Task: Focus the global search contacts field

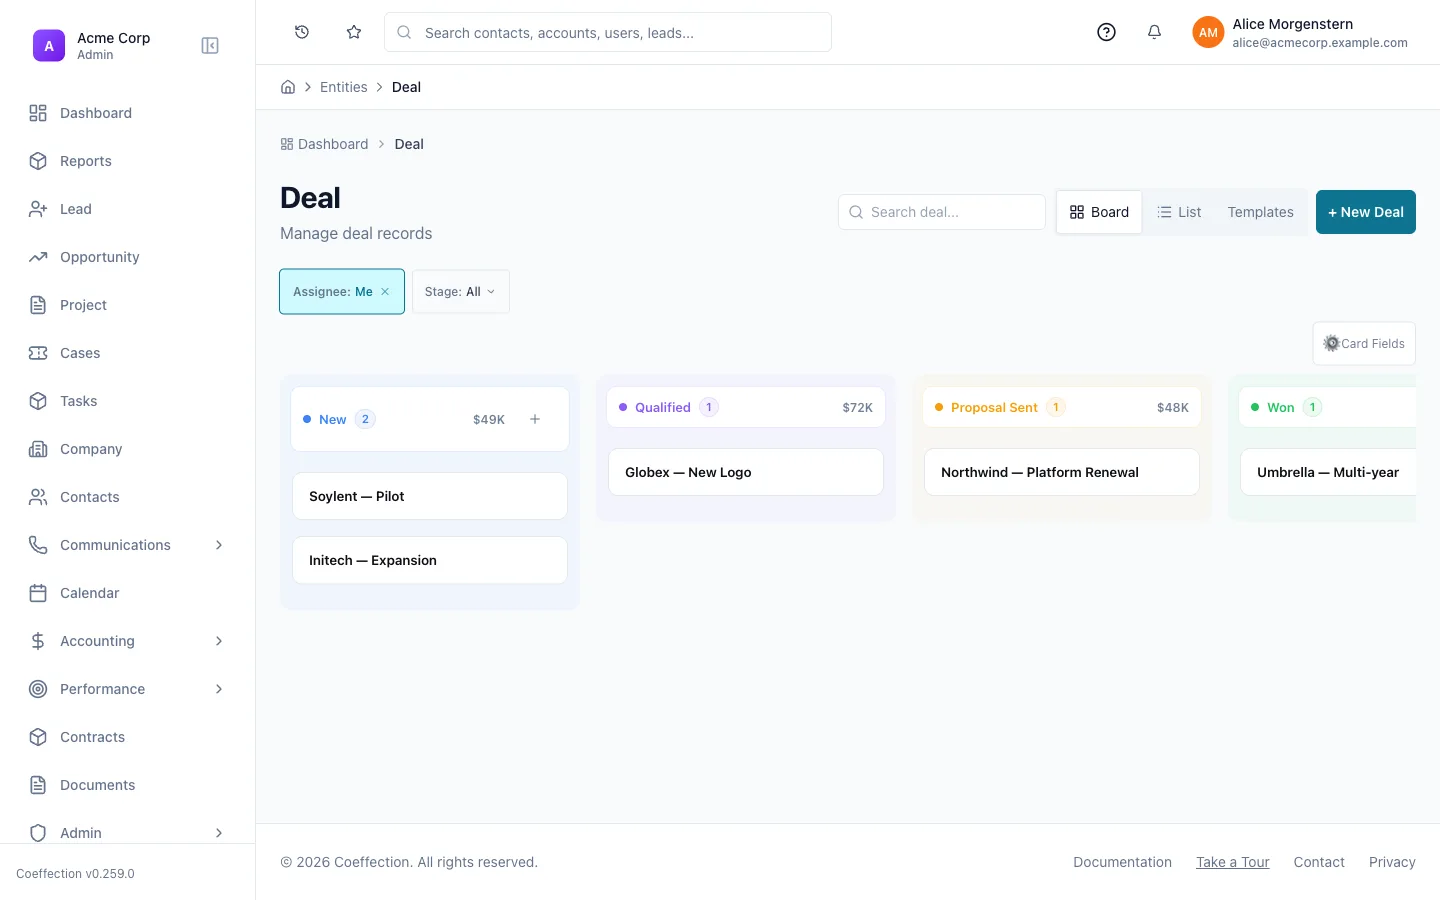Action: [608, 32]
